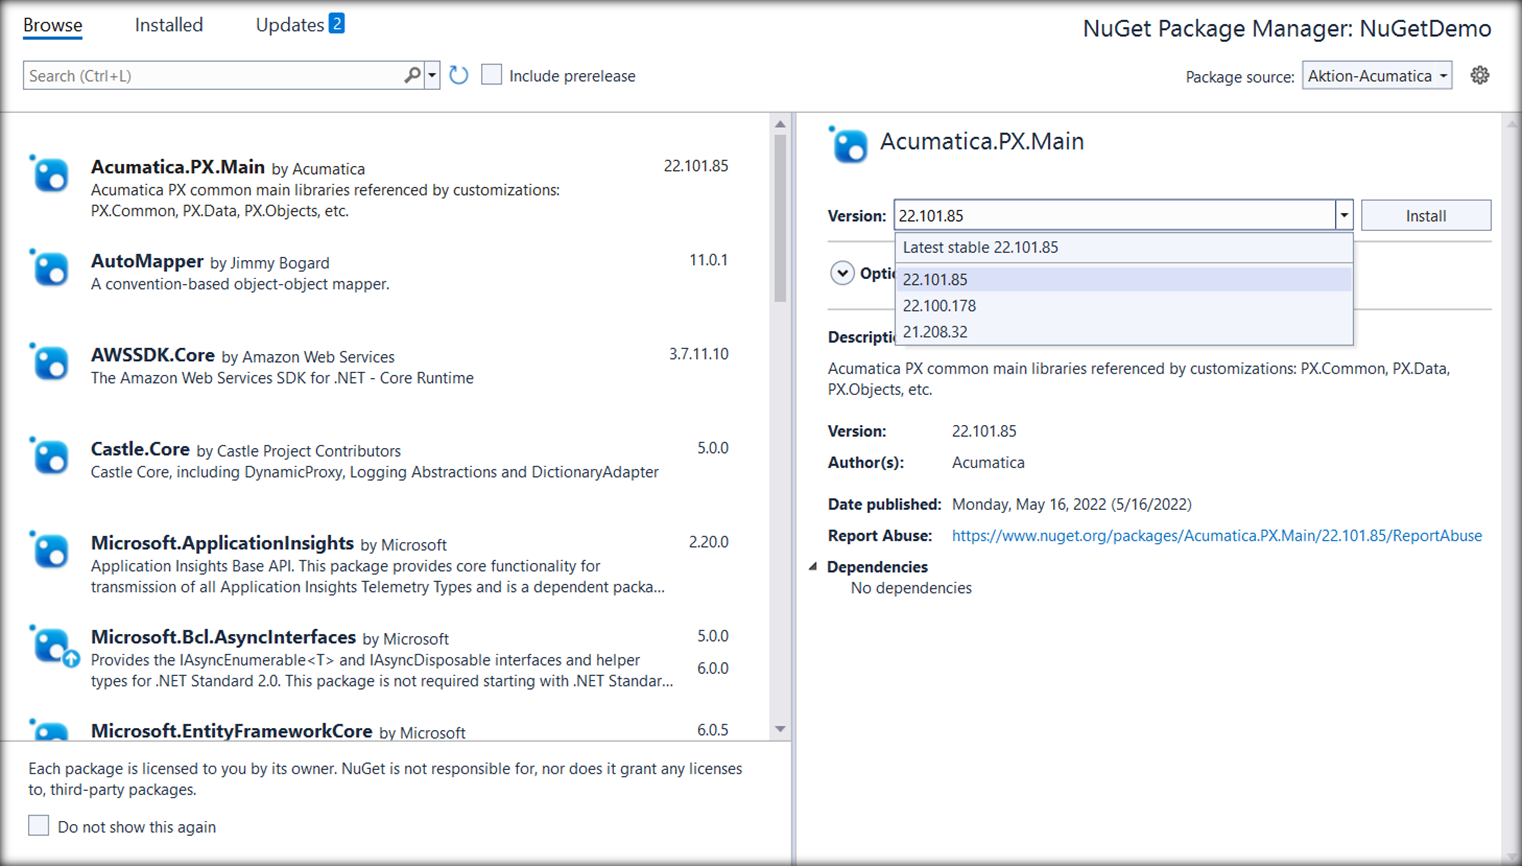
Task: Click the Author(s) value Acumatica
Action: tap(988, 462)
